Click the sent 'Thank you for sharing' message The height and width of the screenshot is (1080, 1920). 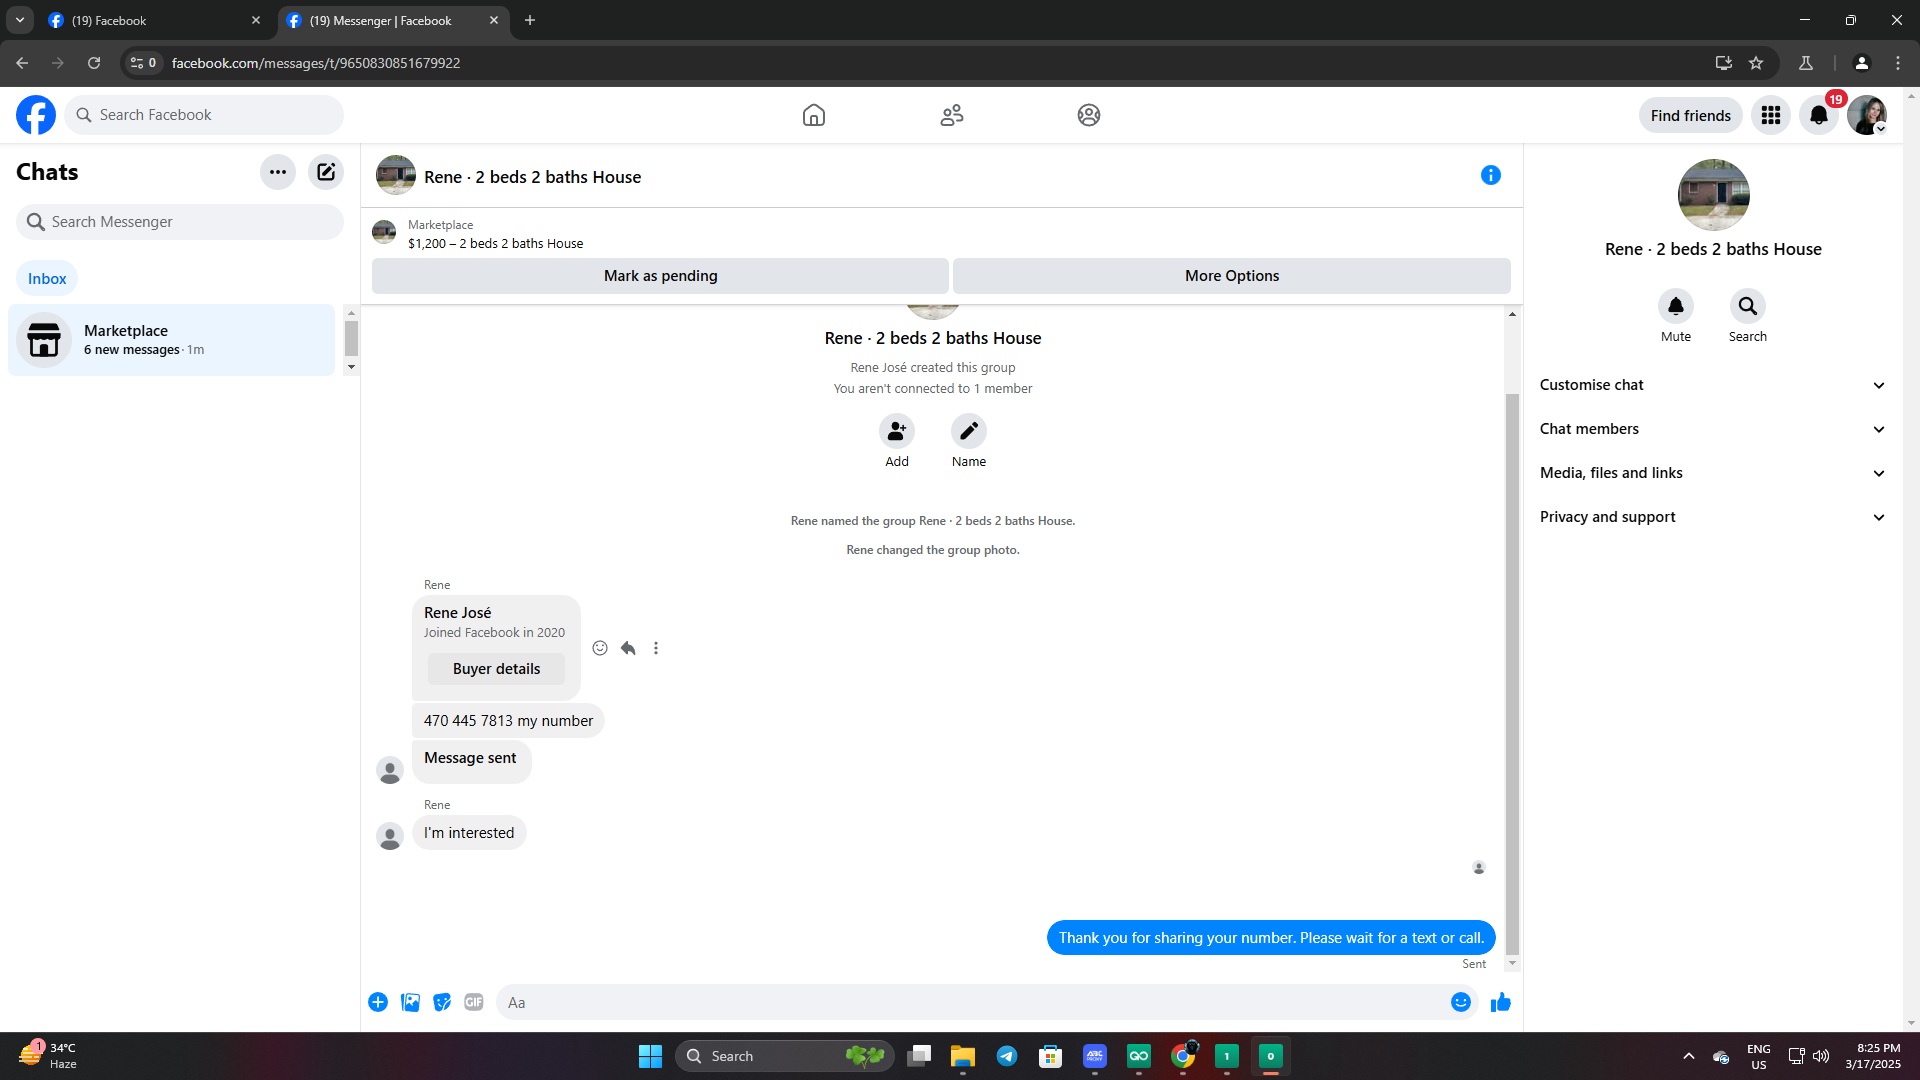1271,938
